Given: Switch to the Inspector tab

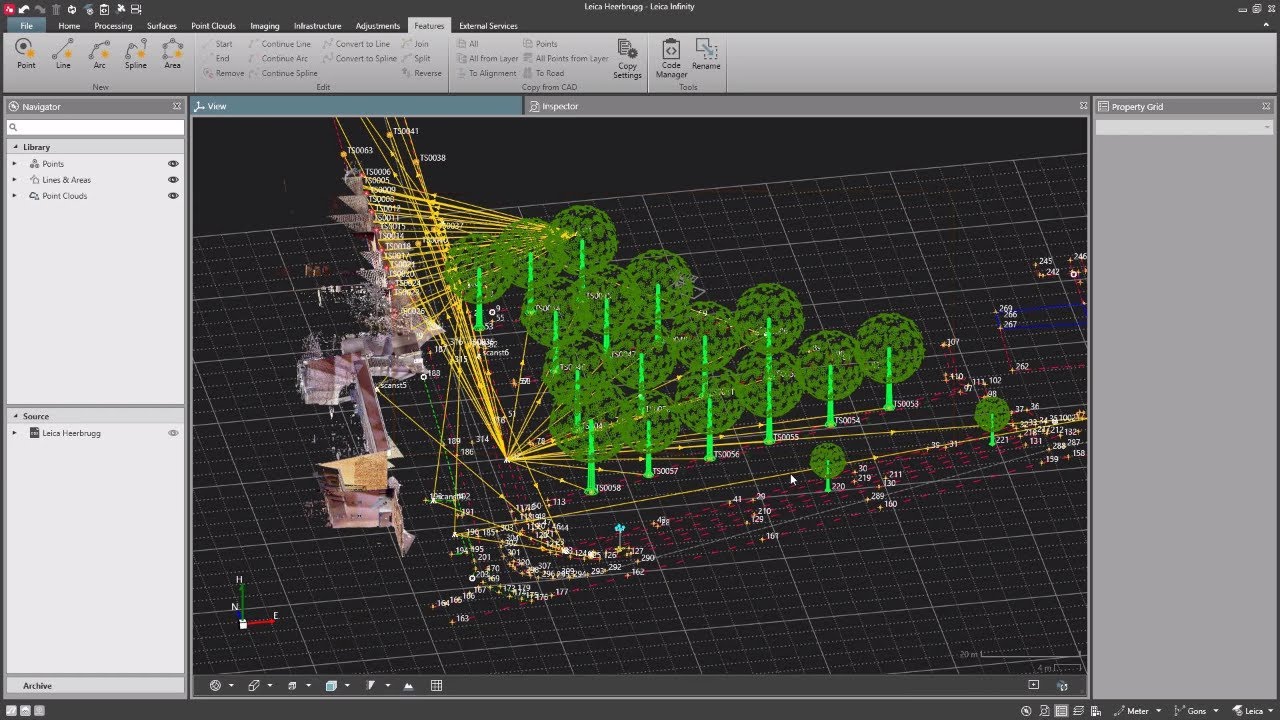Looking at the screenshot, I should 560,106.
